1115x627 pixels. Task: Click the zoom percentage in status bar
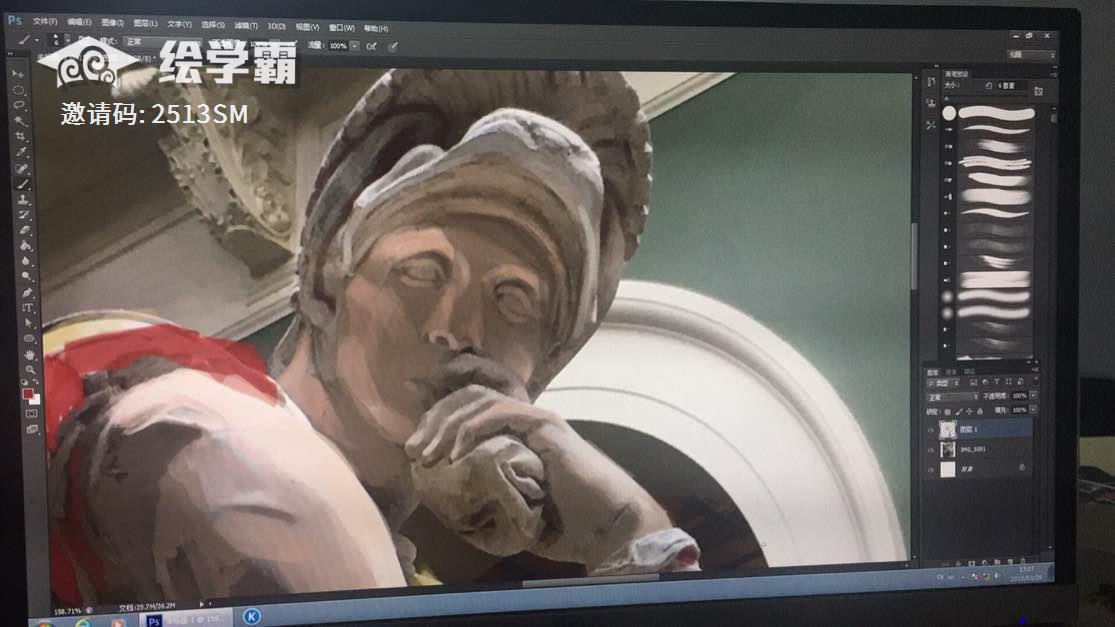click(x=68, y=611)
